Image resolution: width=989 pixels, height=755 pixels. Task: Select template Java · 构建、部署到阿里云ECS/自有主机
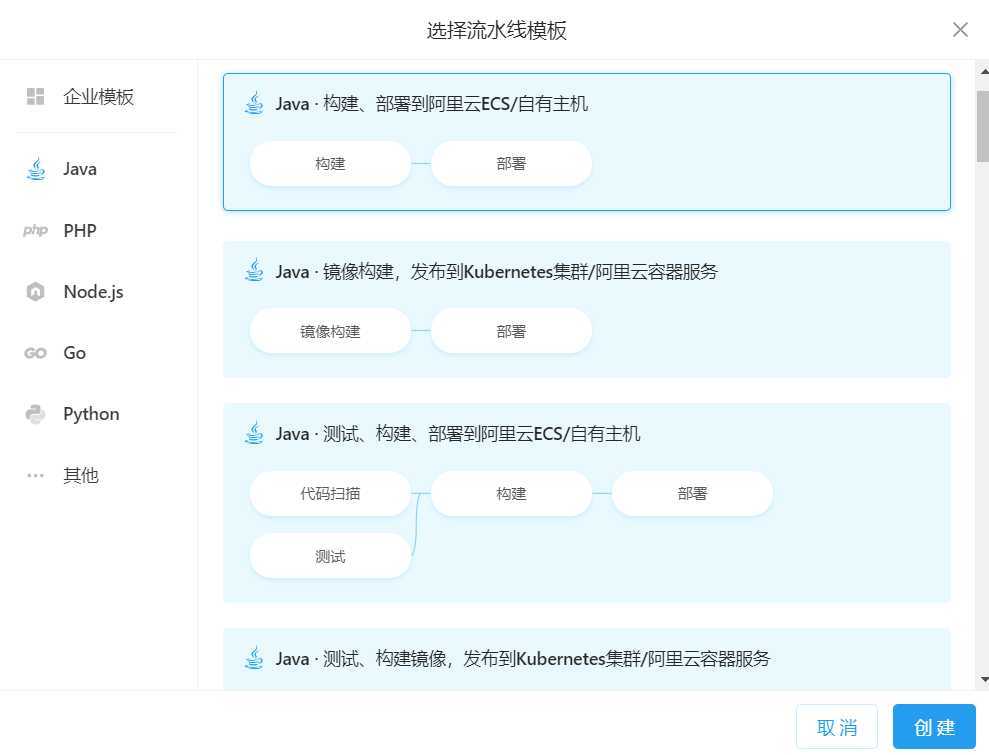[x=587, y=142]
